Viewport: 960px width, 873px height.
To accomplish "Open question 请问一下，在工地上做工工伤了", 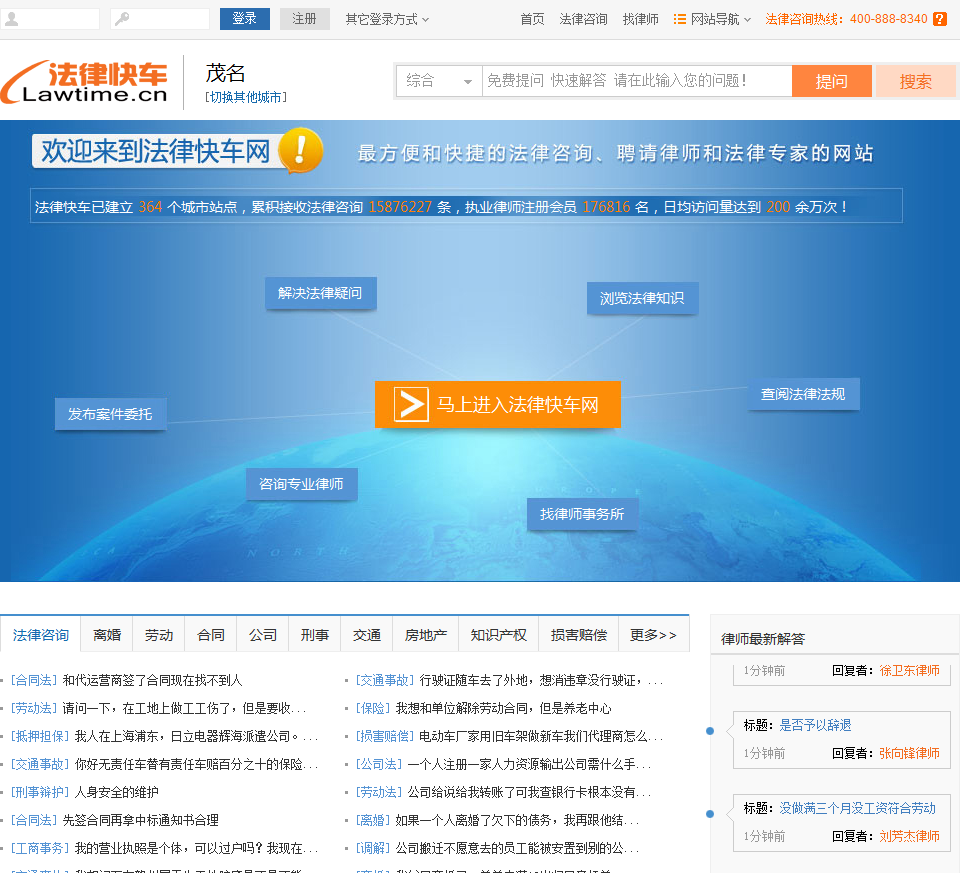I will [184, 708].
